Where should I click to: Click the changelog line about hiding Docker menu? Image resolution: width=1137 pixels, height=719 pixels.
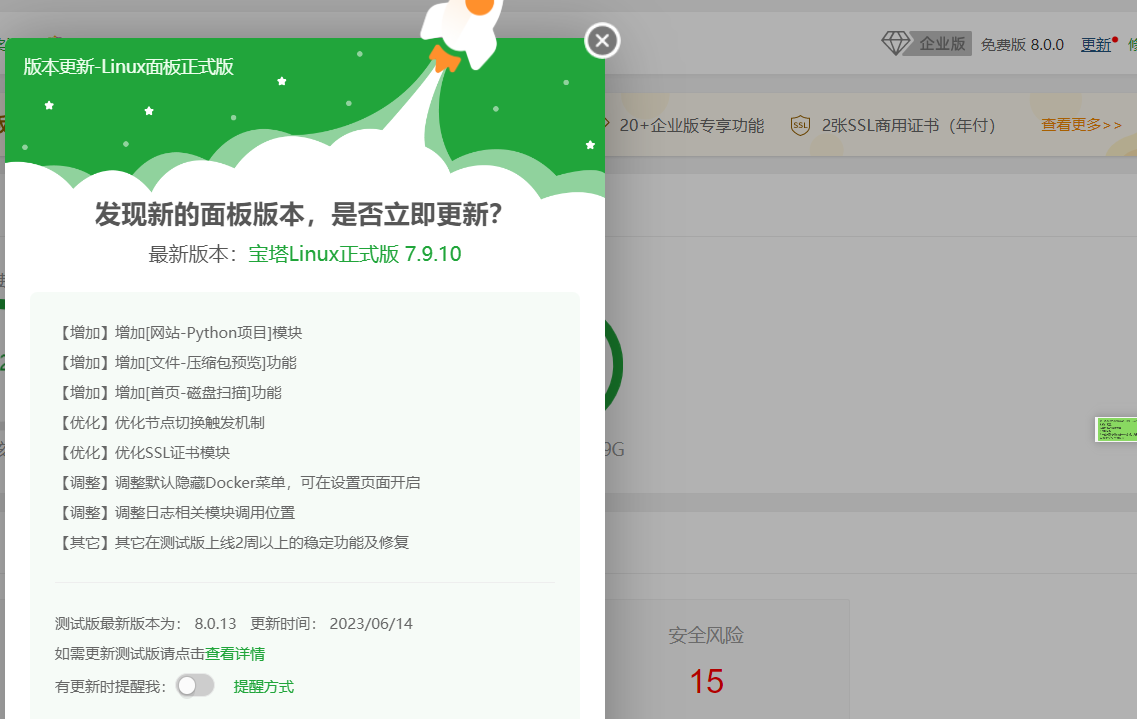point(239,483)
